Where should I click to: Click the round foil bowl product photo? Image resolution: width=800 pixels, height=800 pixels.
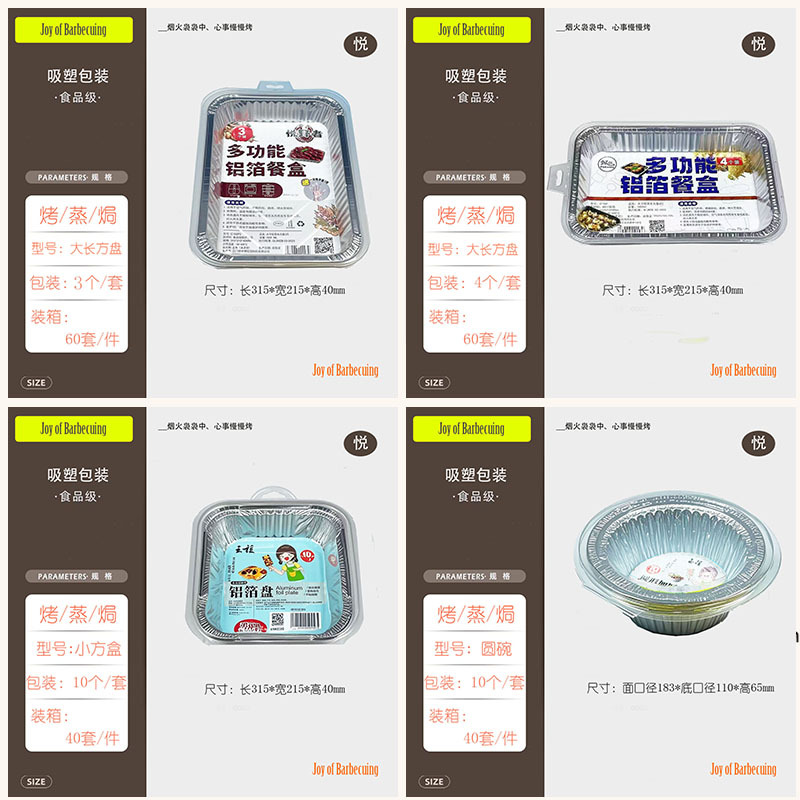click(x=679, y=563)
